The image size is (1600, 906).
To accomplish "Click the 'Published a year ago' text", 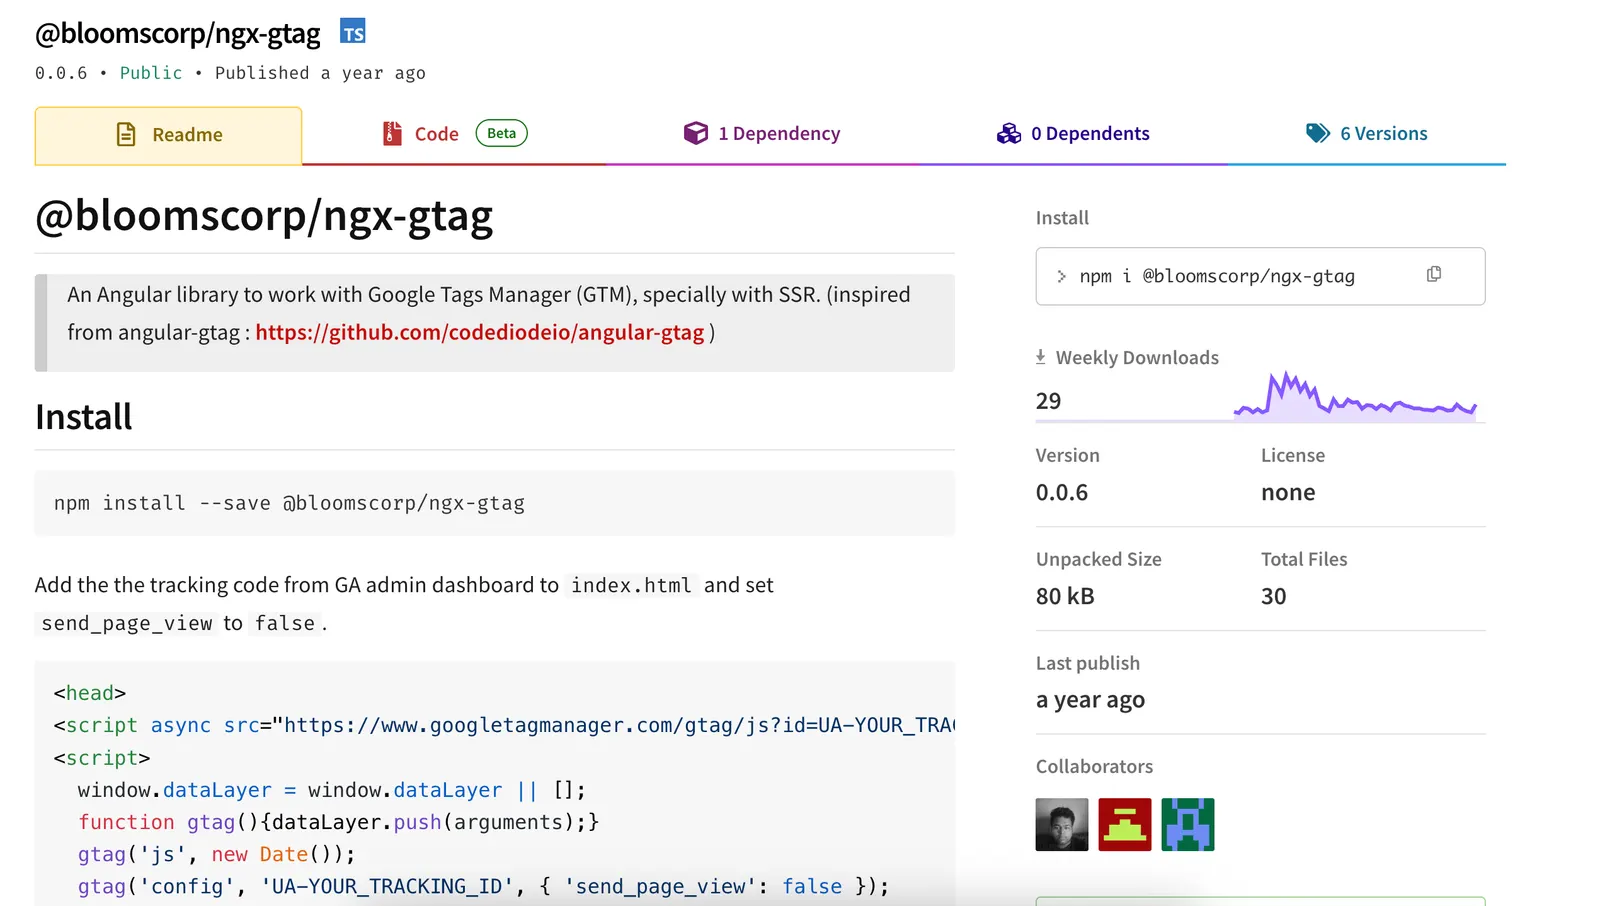I will pos(320,73).
